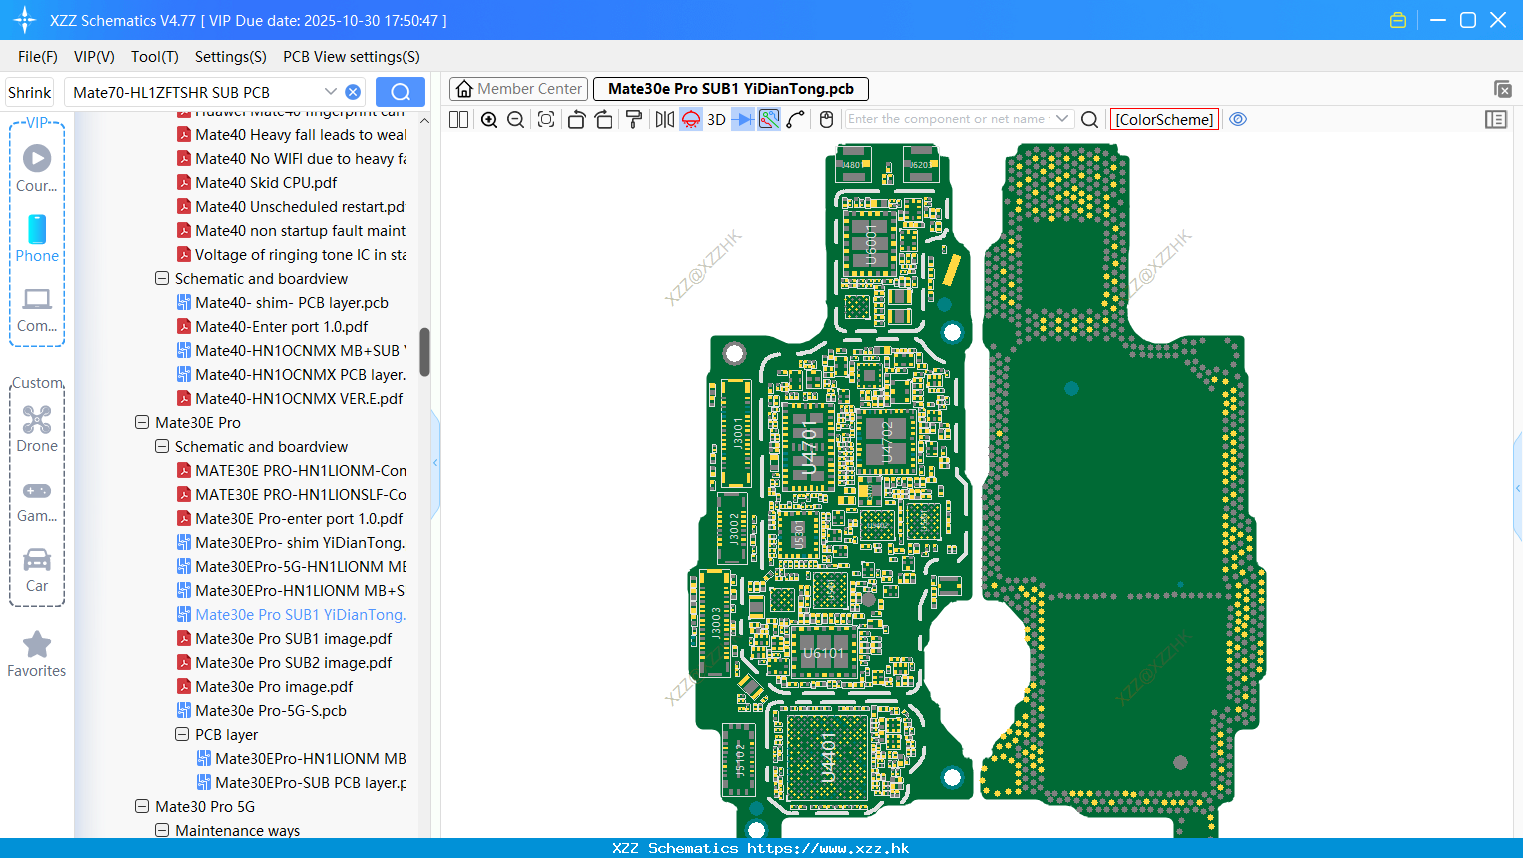Select the paint roller highlight tool
Image resolution: width=1523 pixels, height=858 pixels.
(x=634, y=119)
